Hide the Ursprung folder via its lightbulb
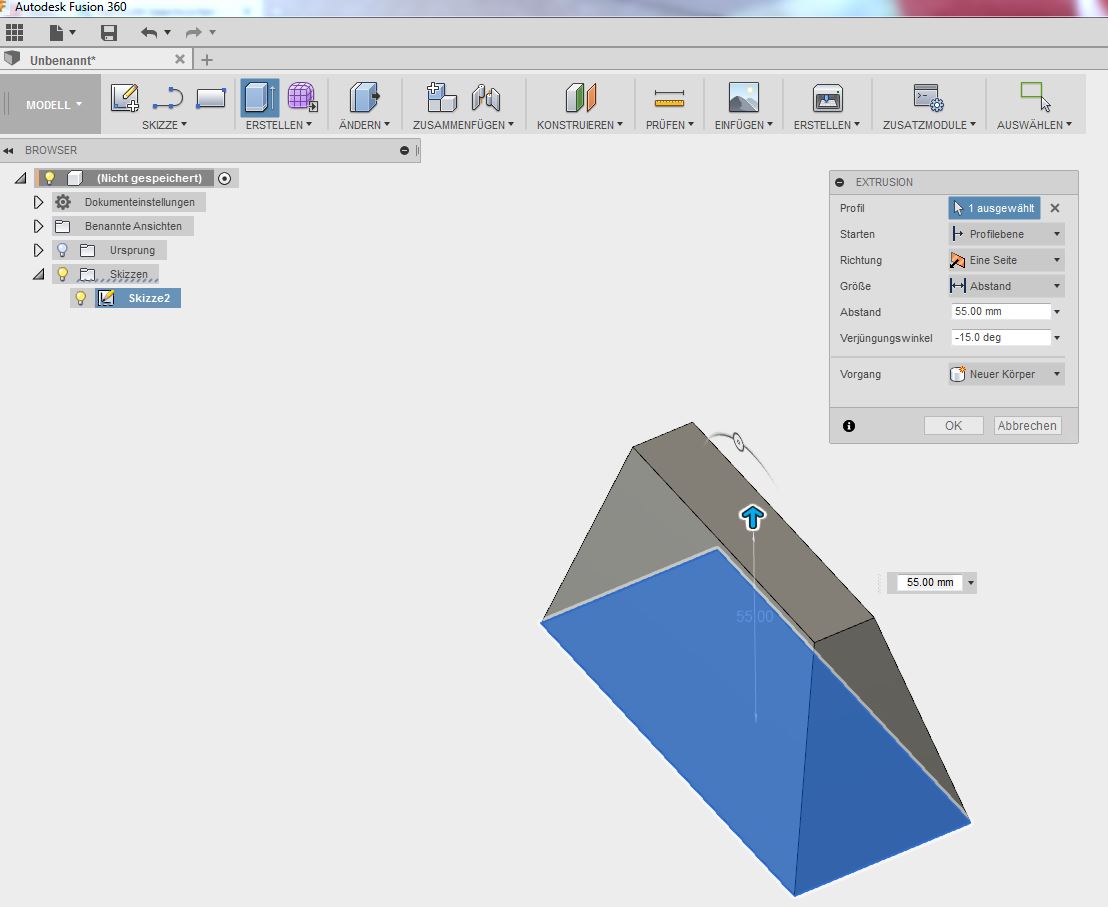1108x907 pixels. (x=63, y=250)
